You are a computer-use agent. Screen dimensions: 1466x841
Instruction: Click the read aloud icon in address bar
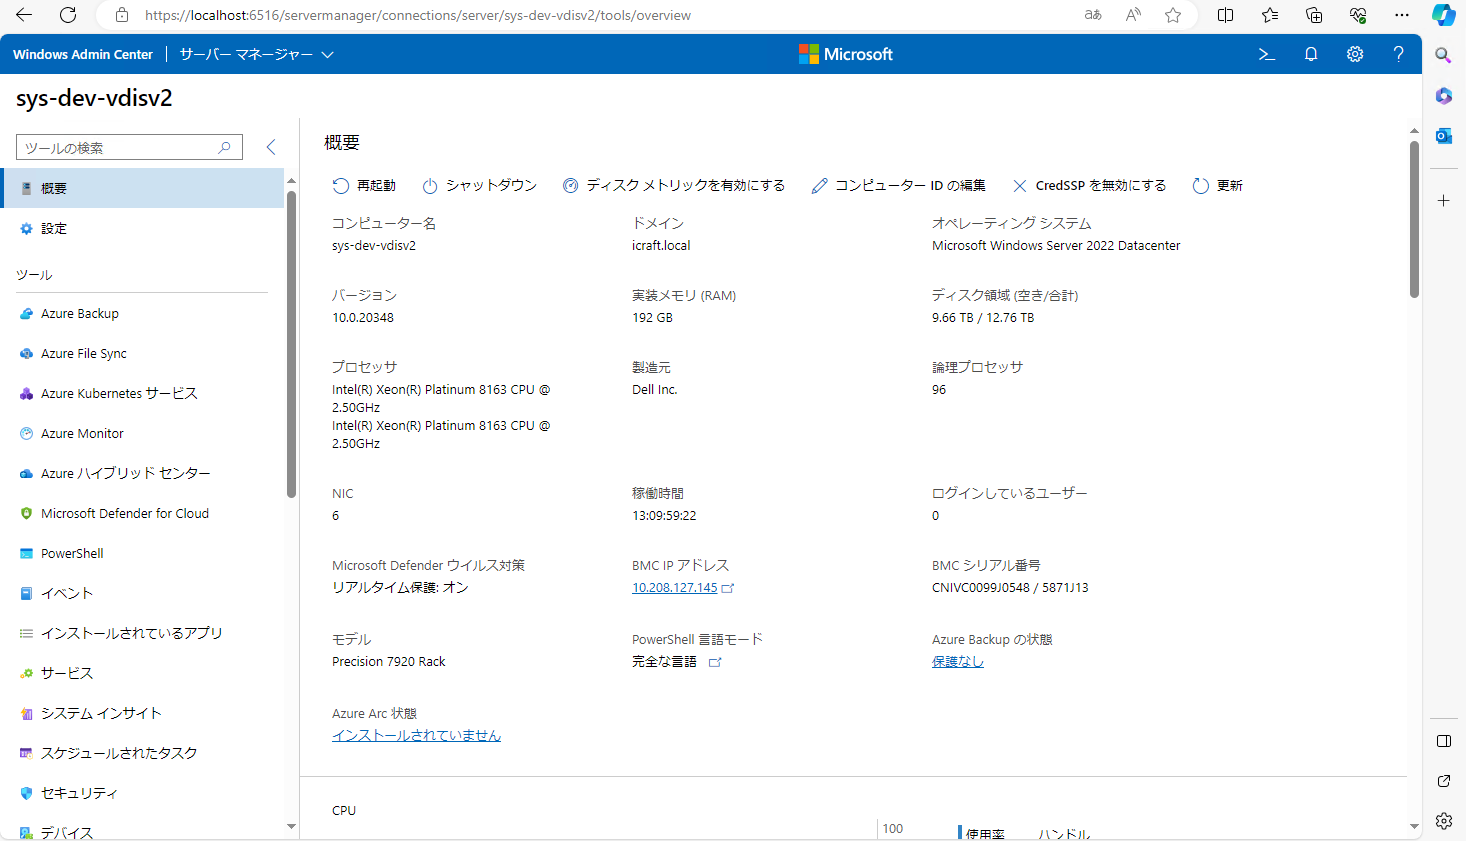coord(1133,15)
